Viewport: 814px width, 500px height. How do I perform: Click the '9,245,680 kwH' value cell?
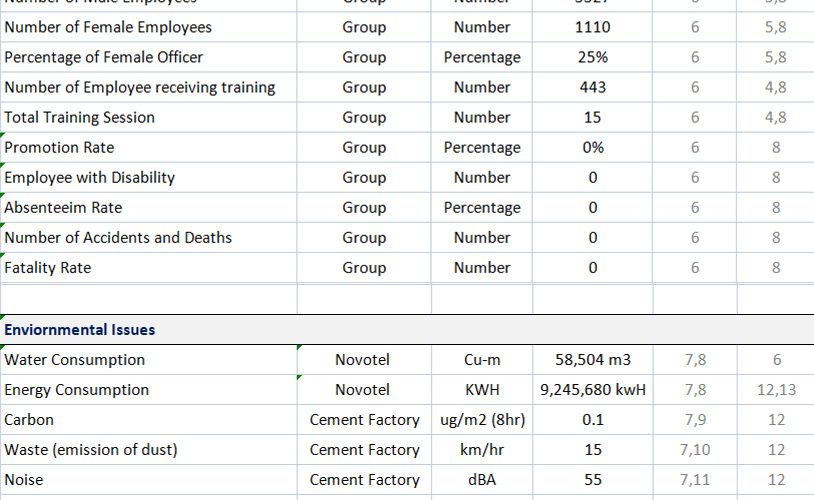(x=592, y=390)
